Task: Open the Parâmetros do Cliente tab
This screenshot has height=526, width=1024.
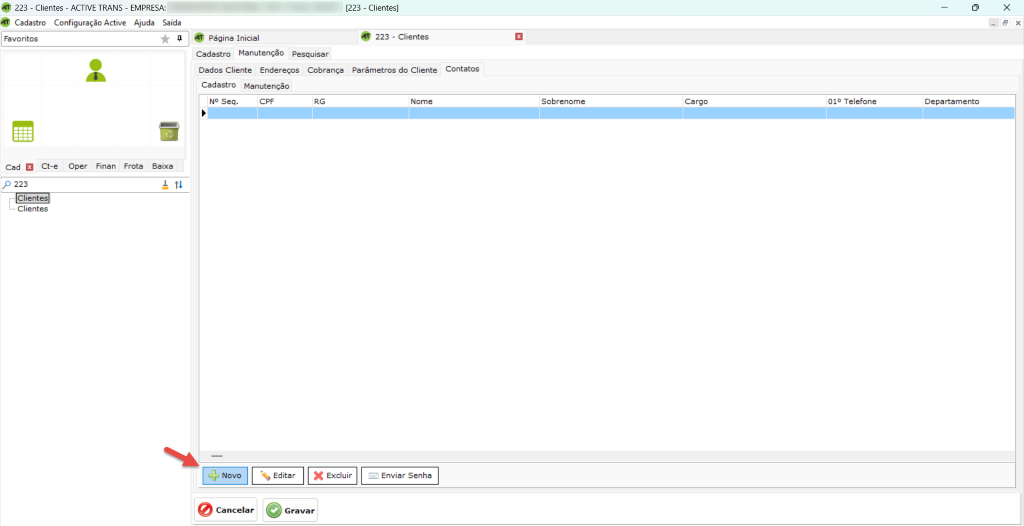Action: tap(394, 70)
